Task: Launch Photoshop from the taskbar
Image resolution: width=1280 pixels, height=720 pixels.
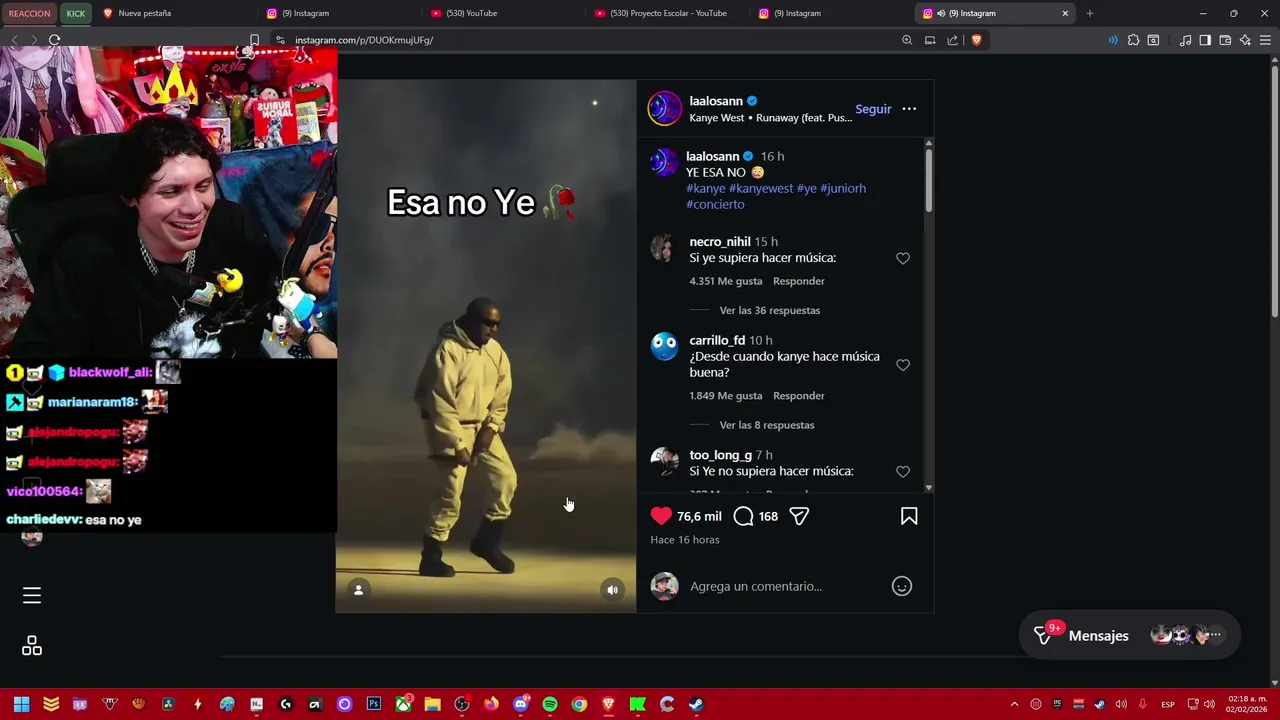Action: pos(374,704)
